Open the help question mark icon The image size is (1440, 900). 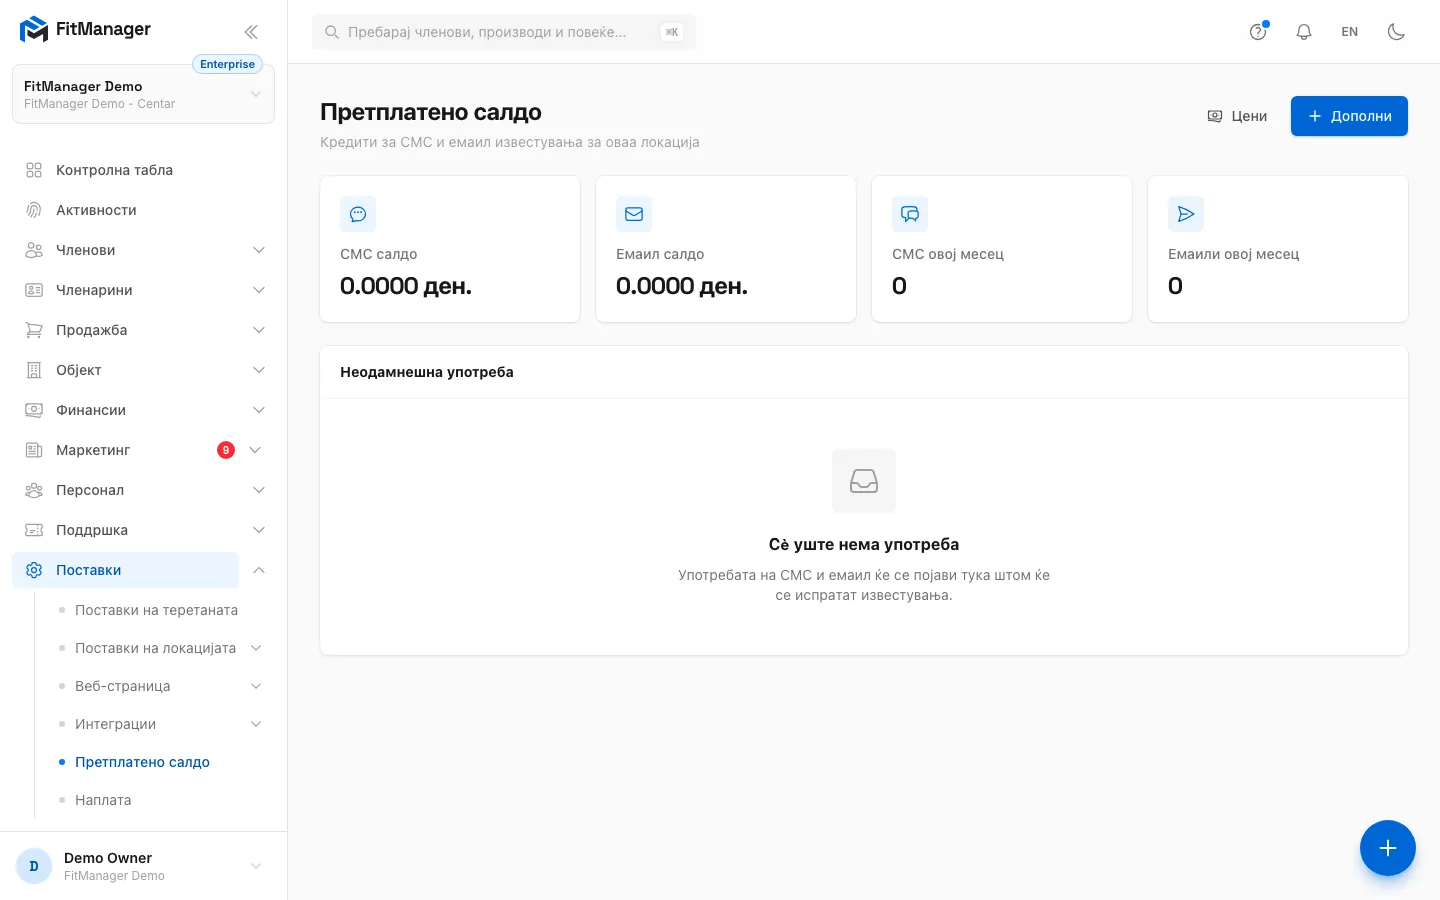(x=1258, y=32)
